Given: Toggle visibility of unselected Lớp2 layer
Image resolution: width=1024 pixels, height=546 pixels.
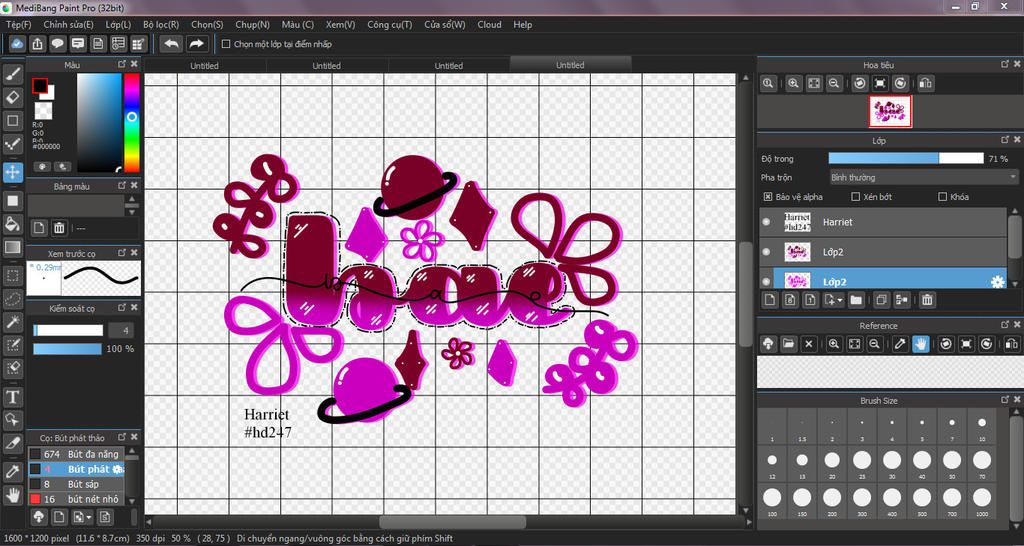Looking at the screenshot, I should pyautogui.click(x=766, y=251).
